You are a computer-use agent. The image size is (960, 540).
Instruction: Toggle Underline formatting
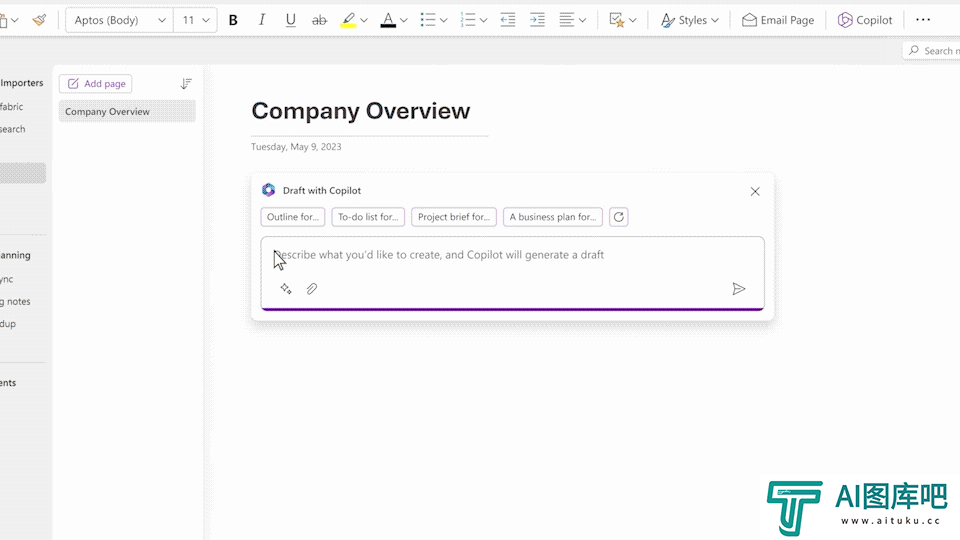point(291,20)
